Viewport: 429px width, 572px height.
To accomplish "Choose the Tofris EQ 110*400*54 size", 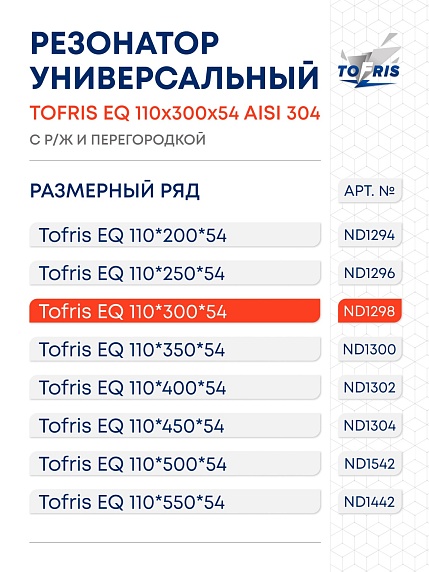I will 175,387.
